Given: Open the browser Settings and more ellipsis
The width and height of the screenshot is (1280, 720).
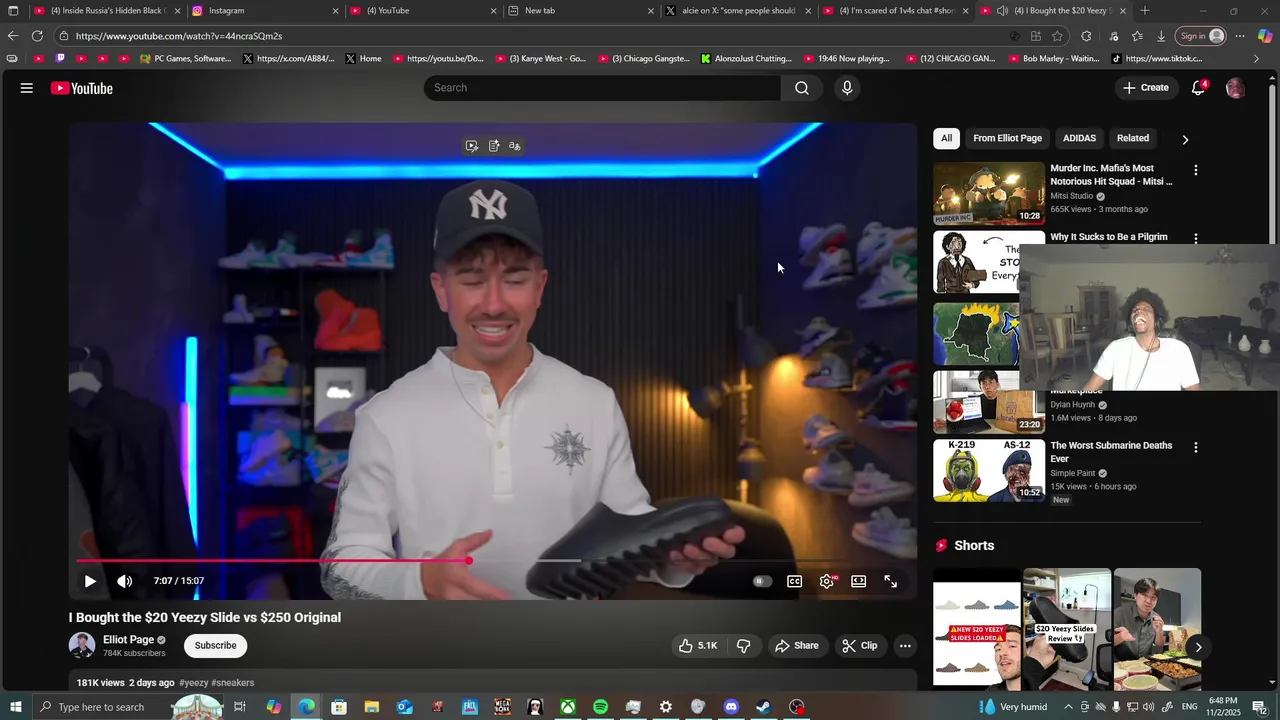Looking at the screenshot, I should (1240, 36).
